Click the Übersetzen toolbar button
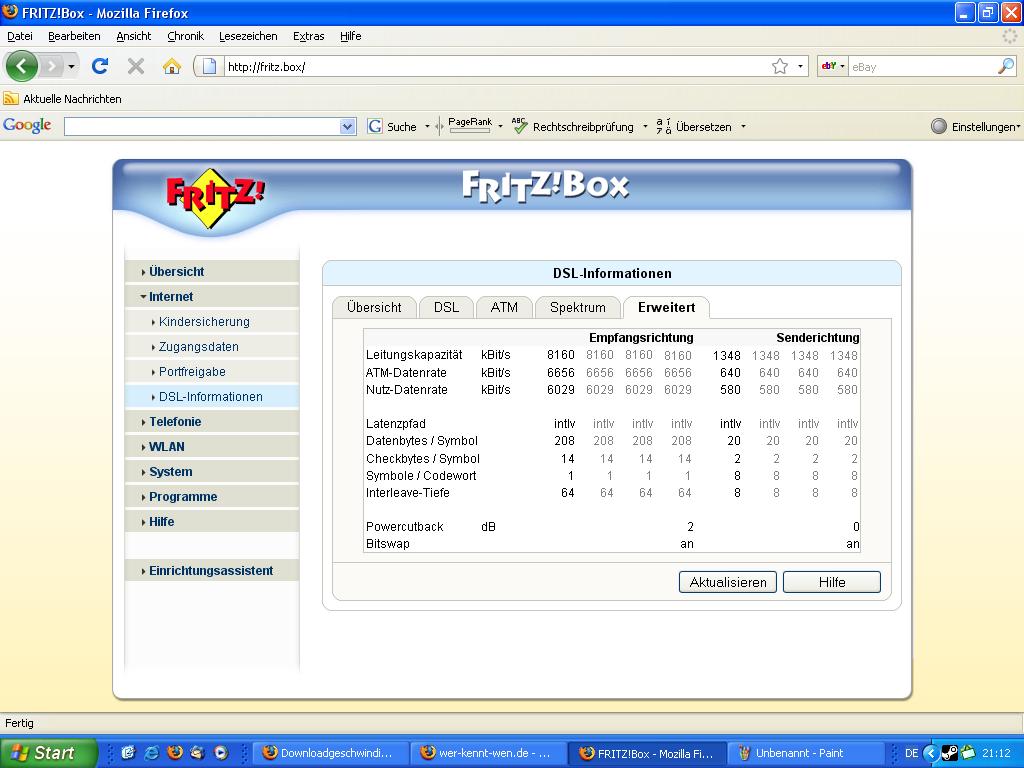Image resolution: width=1024 pixels, height=768 pixels. [694, 127]
